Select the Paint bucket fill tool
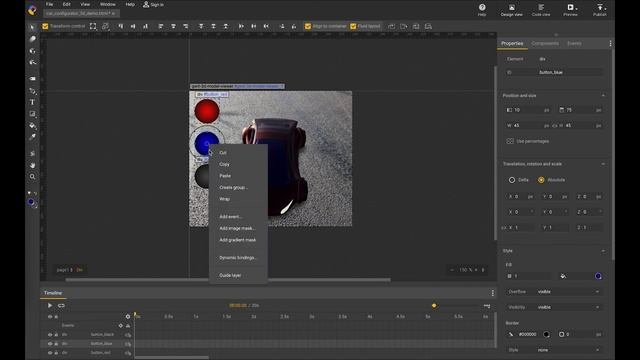640x360 pixels. coord(32,126)
